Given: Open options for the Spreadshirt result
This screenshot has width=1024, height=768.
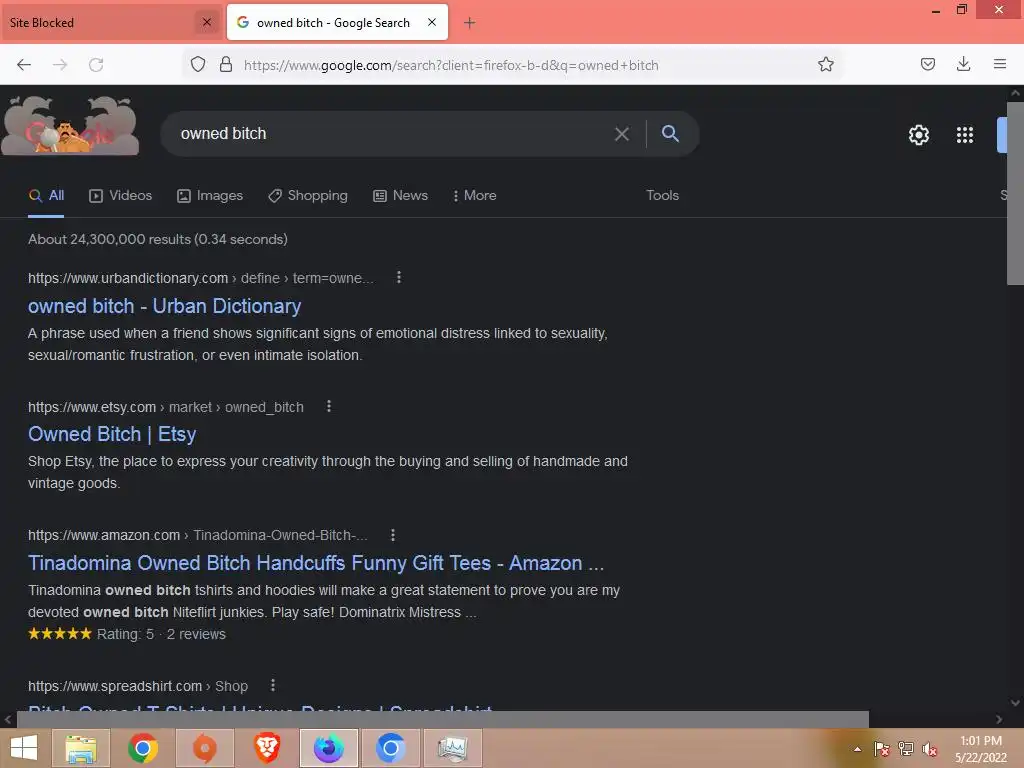Looking at the screenshot, I should coord(273,685).
